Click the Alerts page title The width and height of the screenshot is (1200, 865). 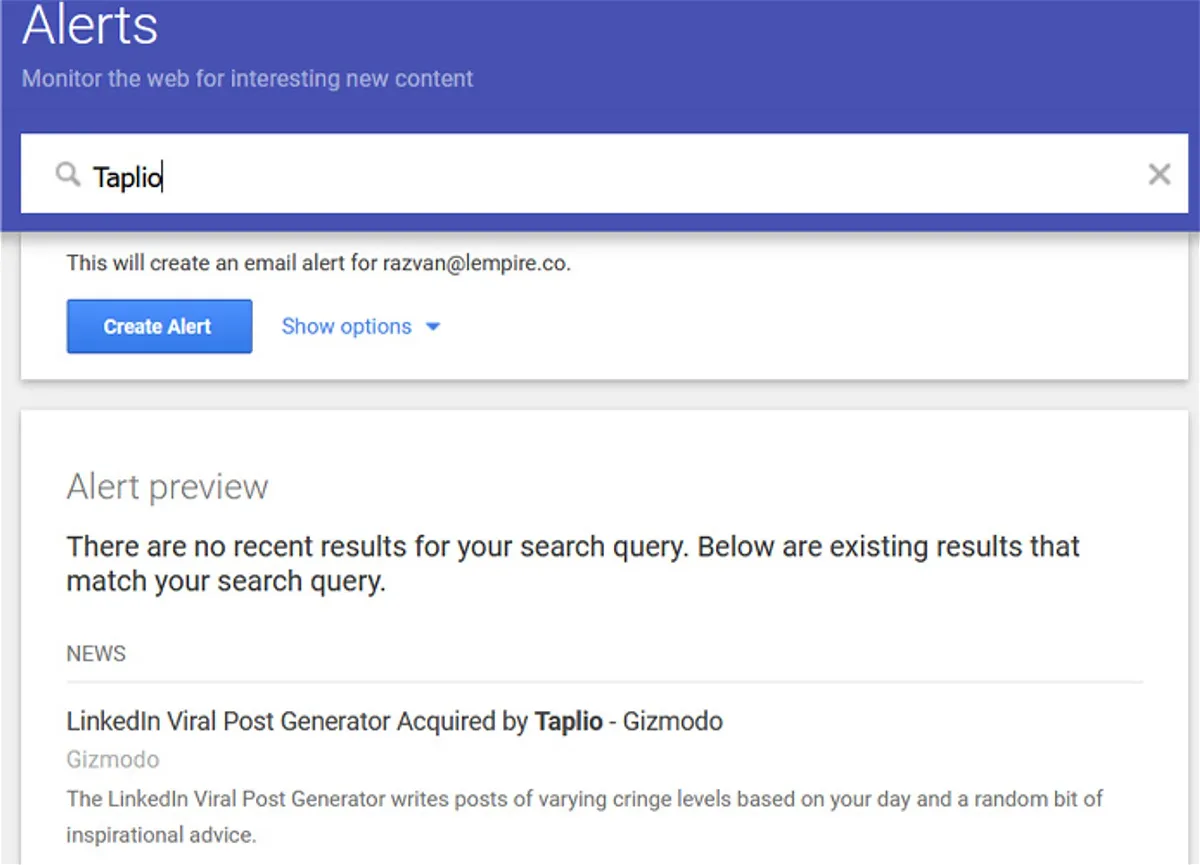pos(90,25)
